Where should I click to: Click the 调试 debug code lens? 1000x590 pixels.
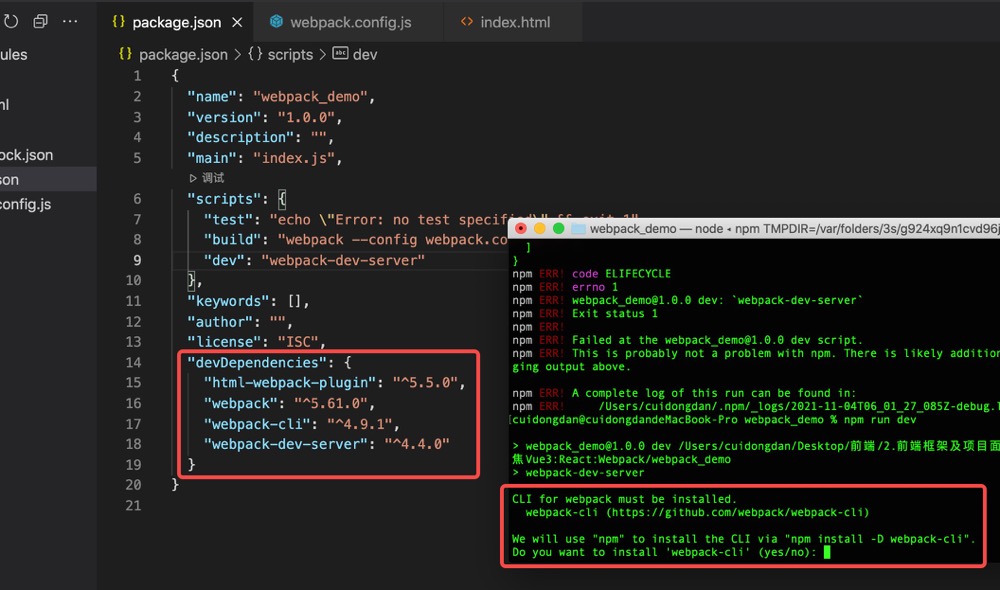(213, 178)
